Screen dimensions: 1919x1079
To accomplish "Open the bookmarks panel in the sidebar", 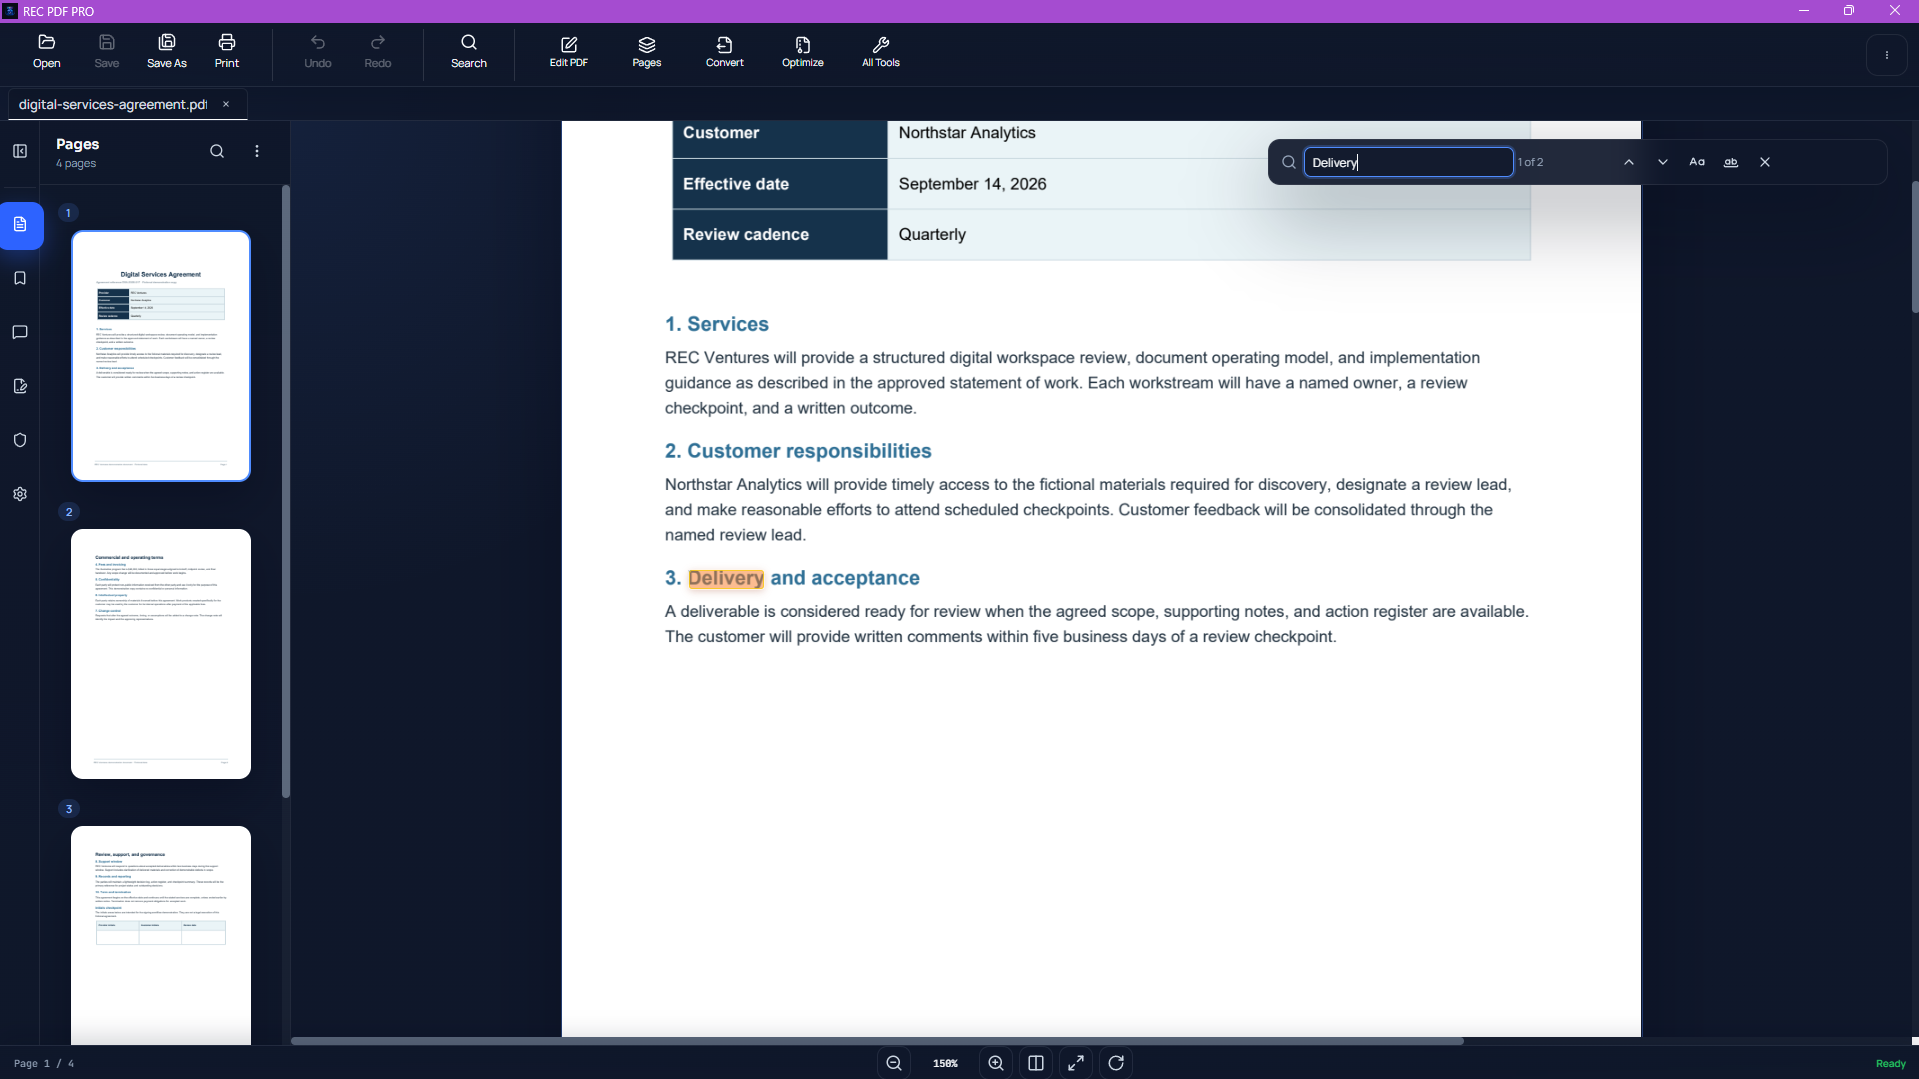I will click(x=20, y=278).
